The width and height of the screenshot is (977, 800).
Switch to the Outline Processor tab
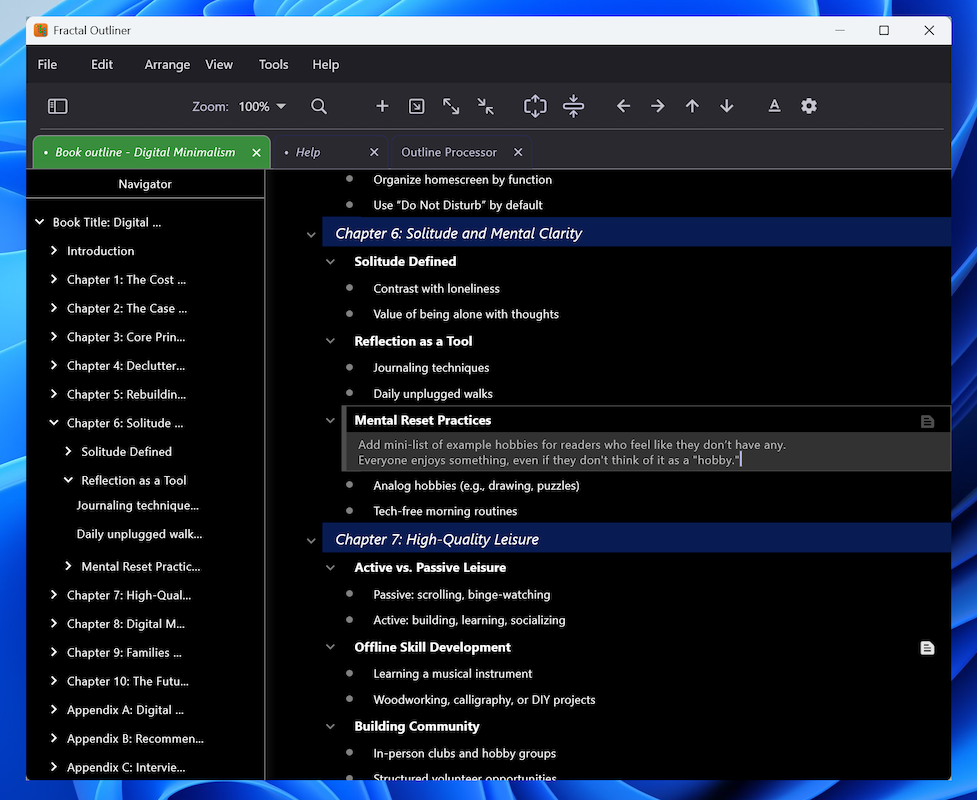coord(448,152)
